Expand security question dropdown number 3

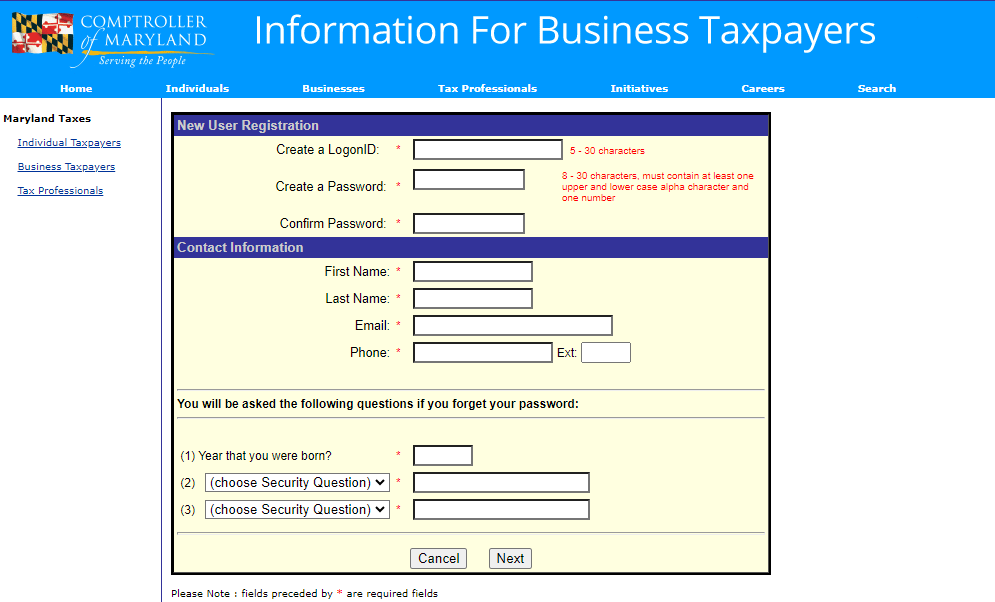tap(297, 509)
